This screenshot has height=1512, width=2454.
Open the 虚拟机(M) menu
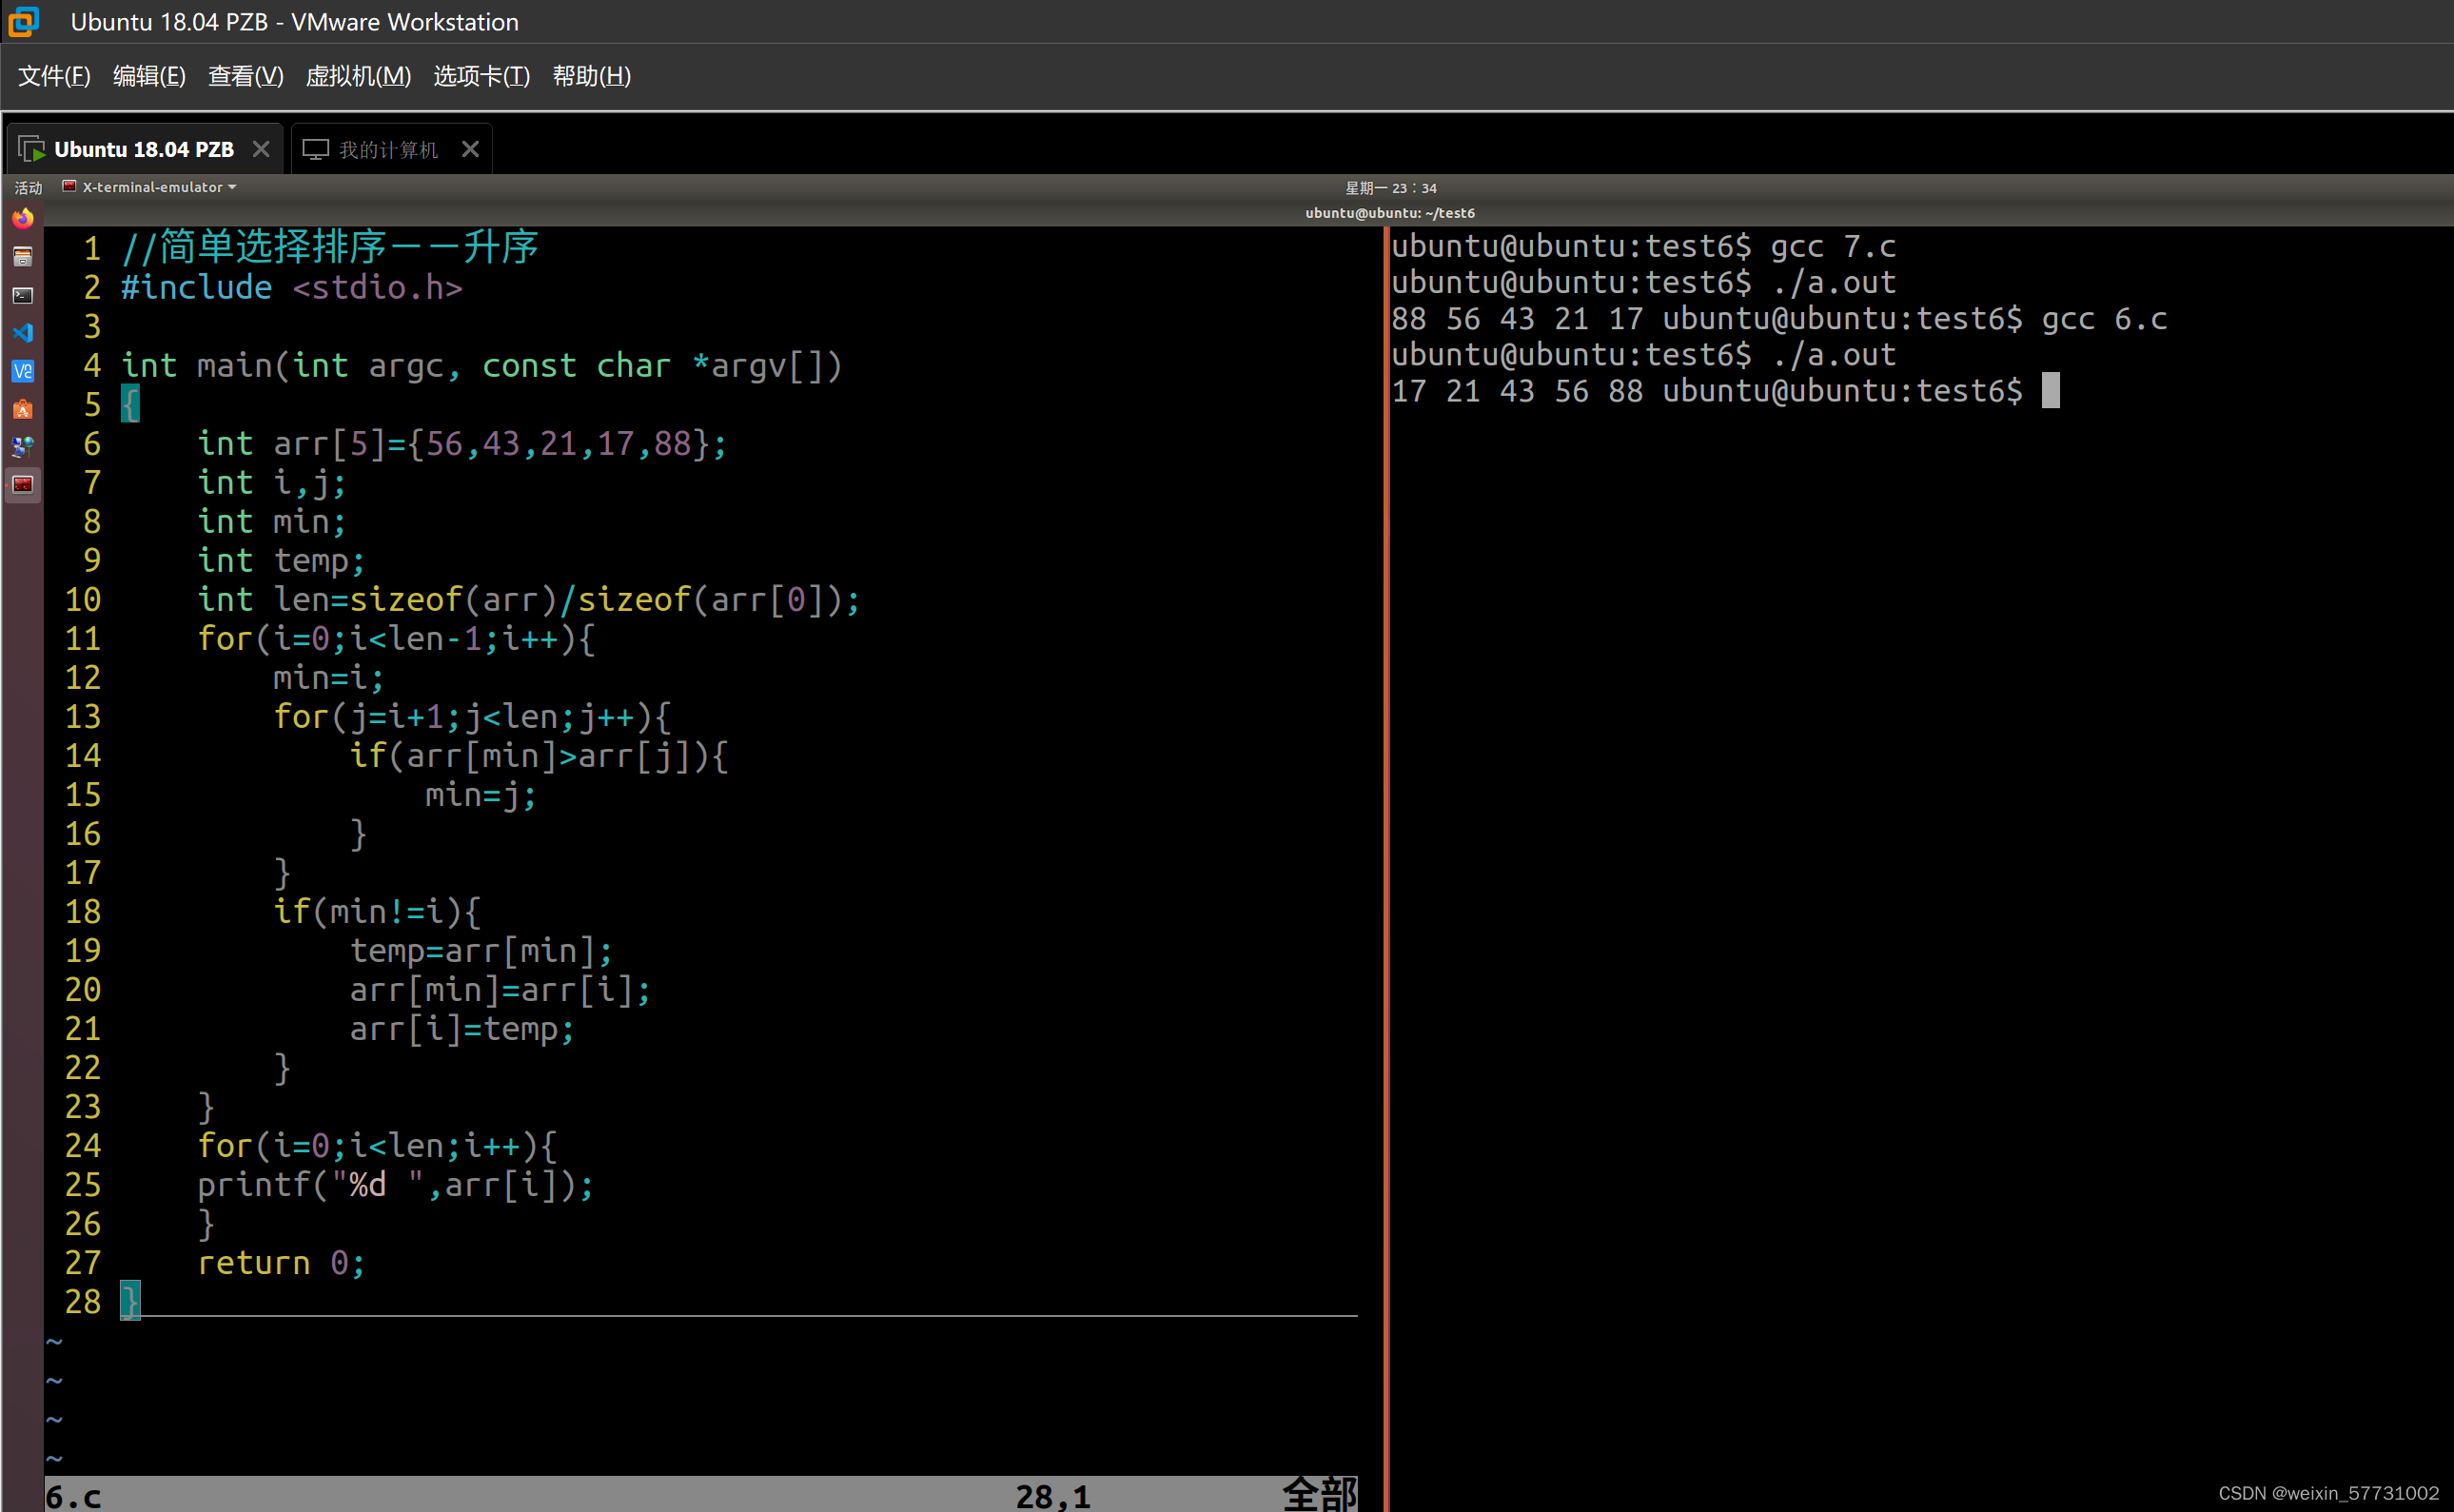358,76
